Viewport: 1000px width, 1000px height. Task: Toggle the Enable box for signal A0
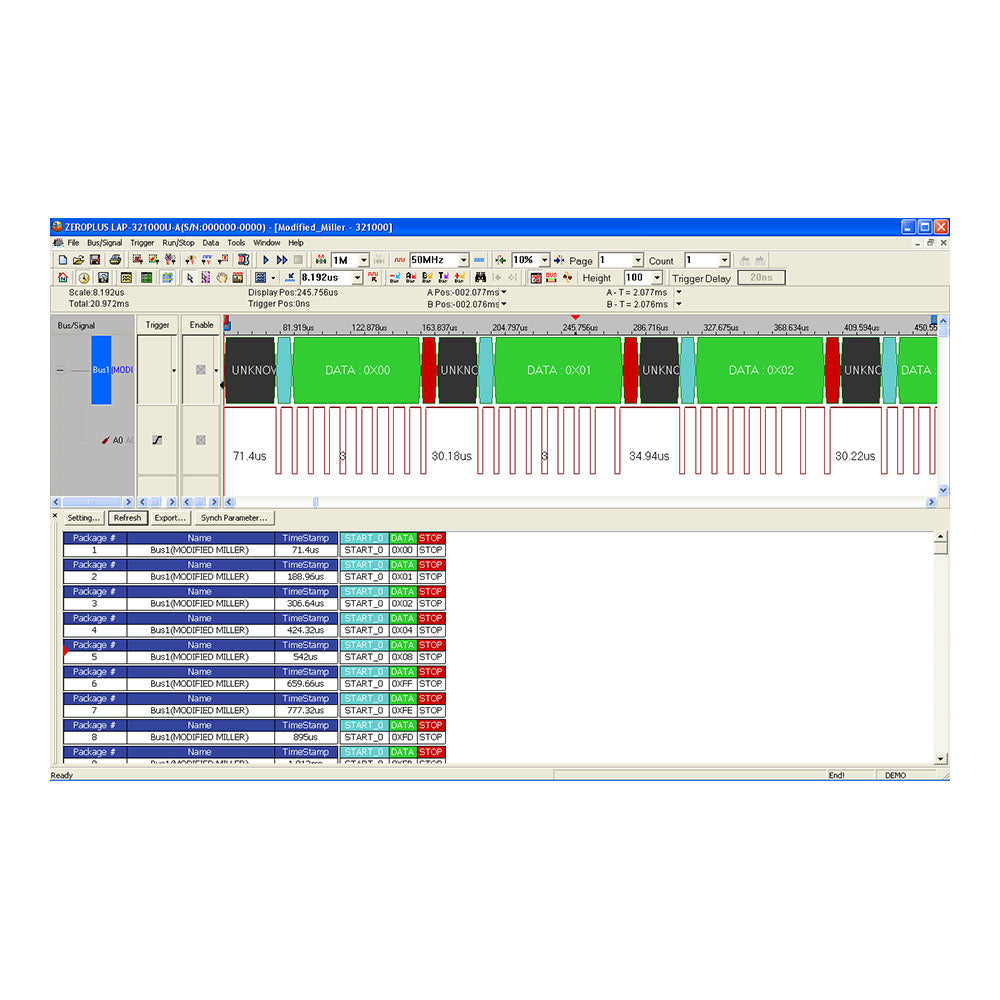200,440
